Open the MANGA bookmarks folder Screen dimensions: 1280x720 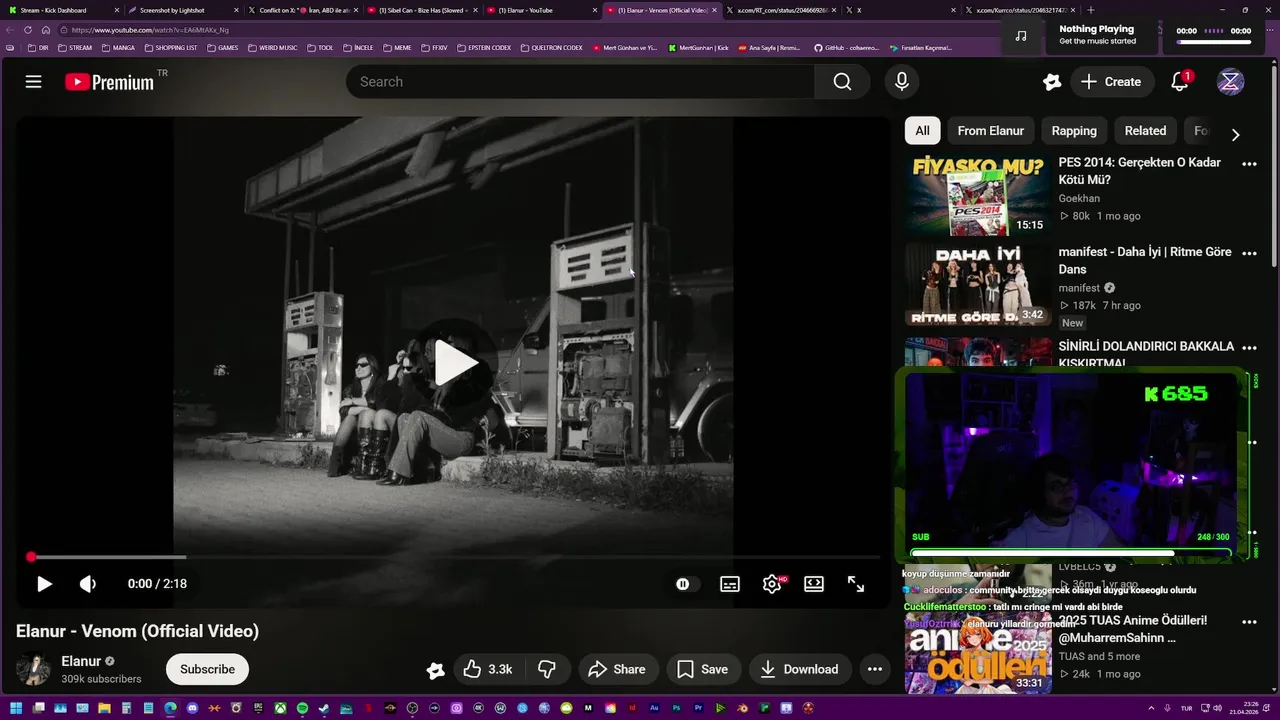[119, 47]
